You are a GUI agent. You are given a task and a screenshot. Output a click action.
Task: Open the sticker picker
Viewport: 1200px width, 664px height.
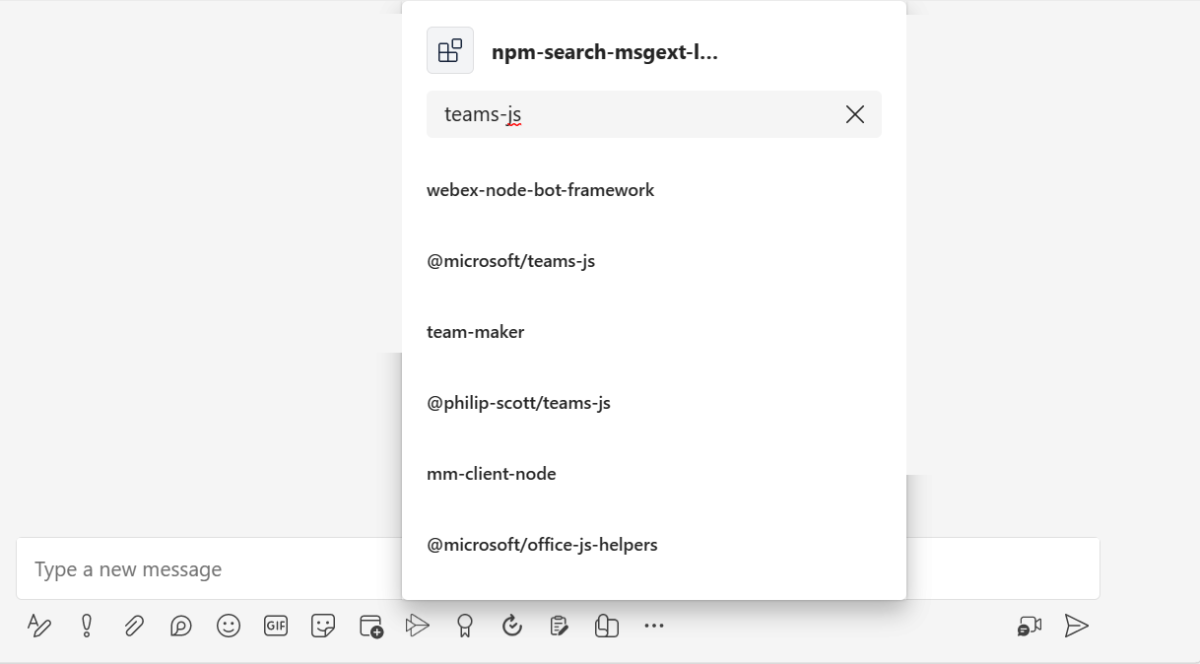[x=324, y=625]
